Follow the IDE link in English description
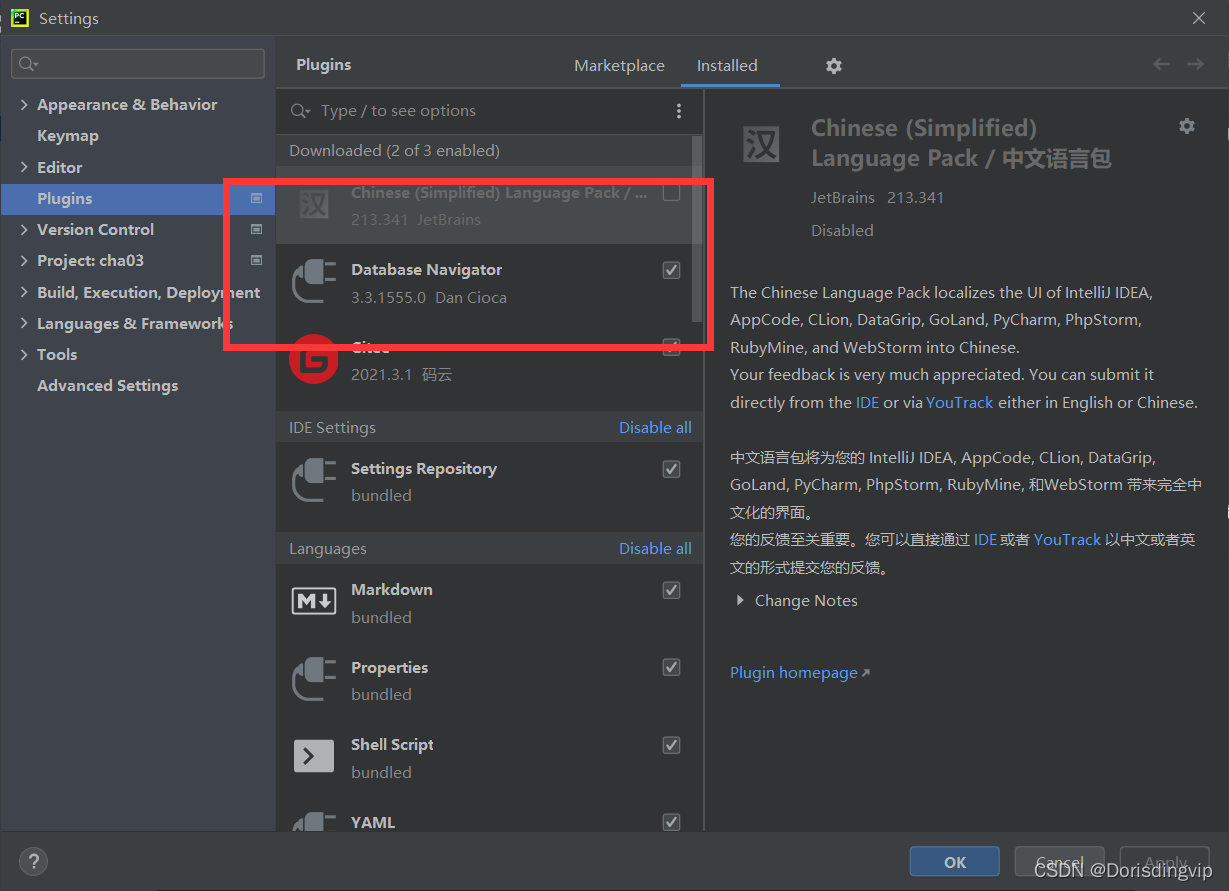This screenshot has width=1229, height=891. 867,403
